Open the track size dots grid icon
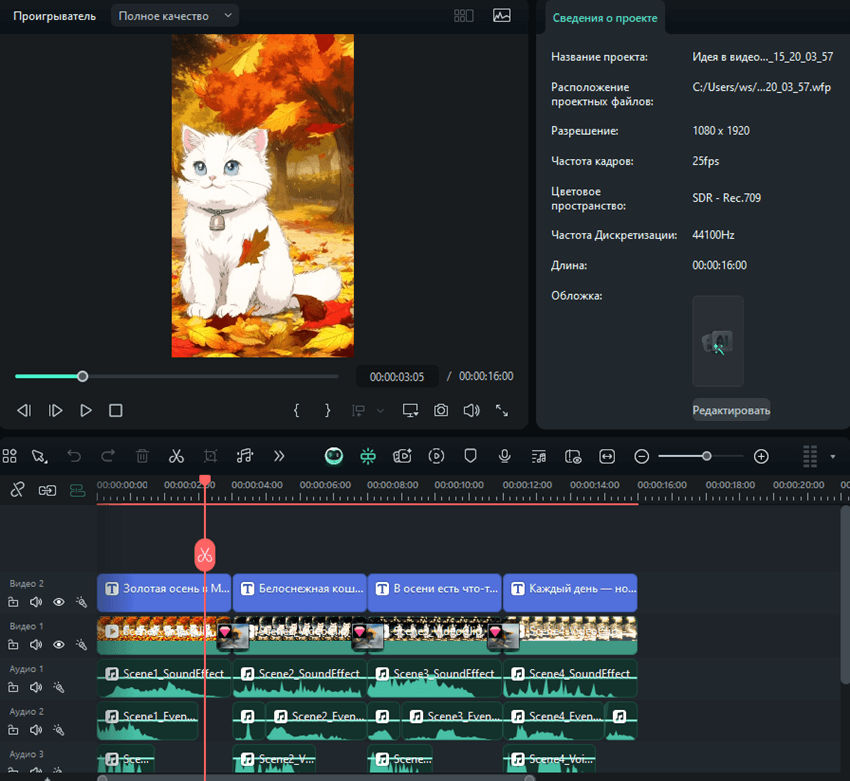 (x=810, y=456)
